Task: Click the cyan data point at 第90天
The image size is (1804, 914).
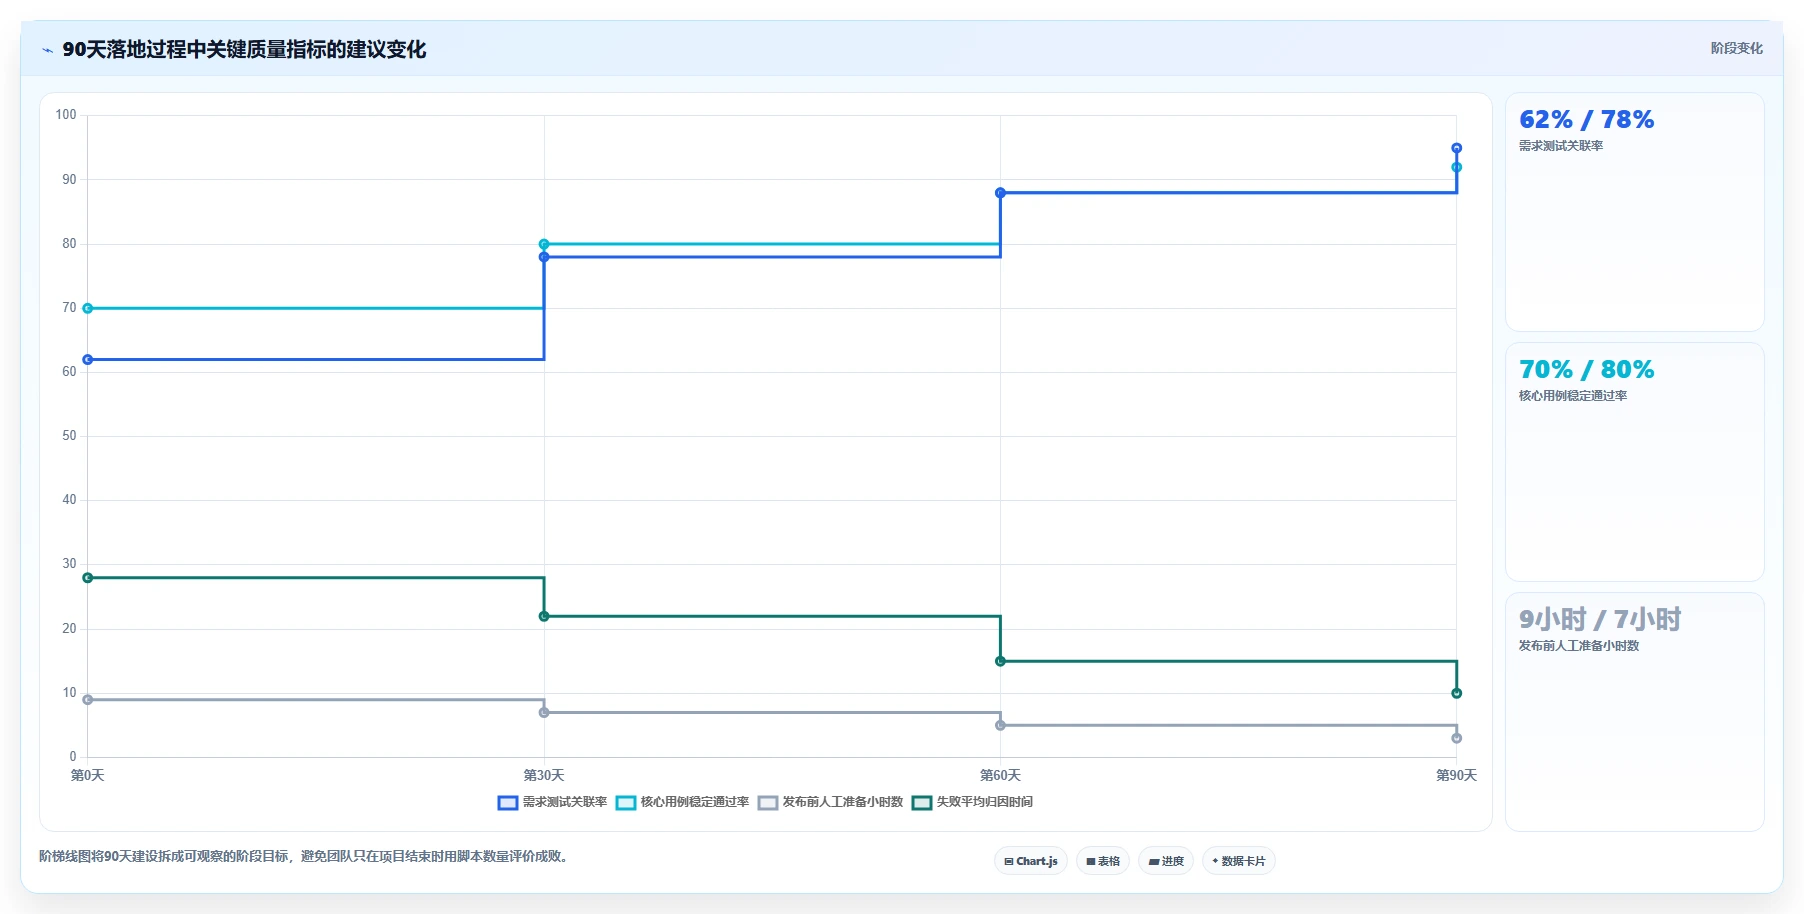Action: pos(1456,167)
